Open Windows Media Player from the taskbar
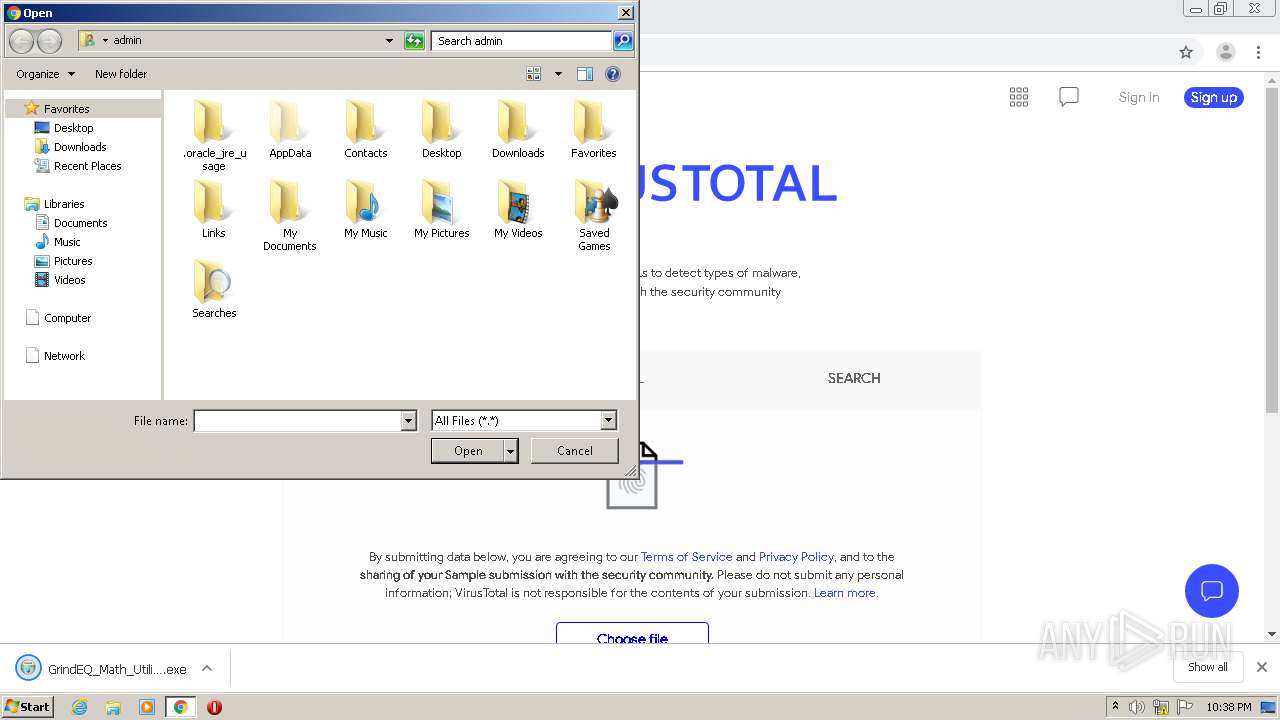This screenshot has width=1280, height=720. point(147,707)
